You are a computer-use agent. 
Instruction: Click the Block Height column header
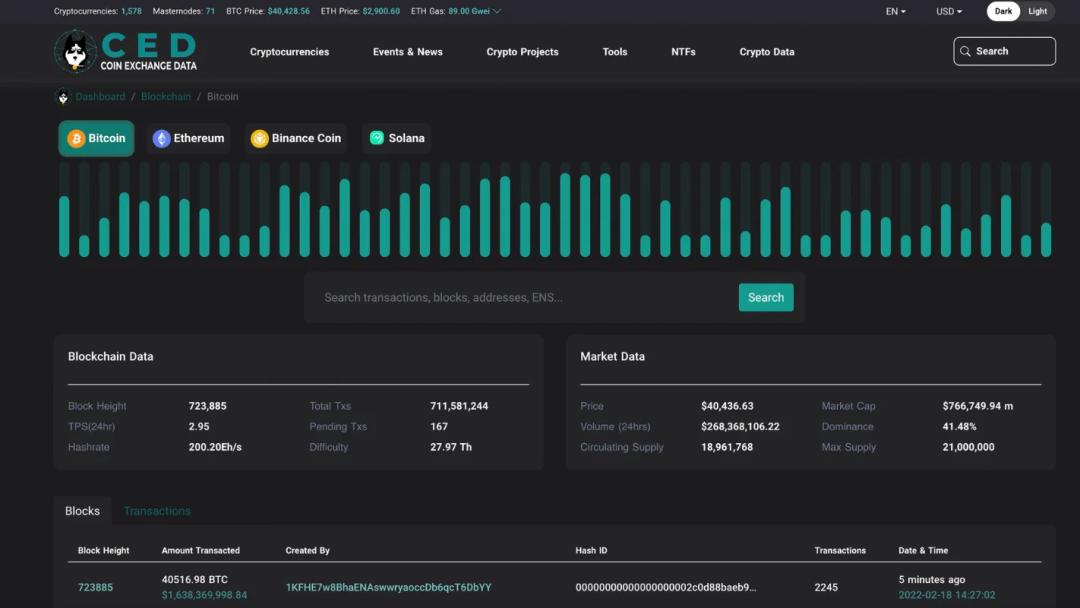pyautogui.click(x=103, y=551)
